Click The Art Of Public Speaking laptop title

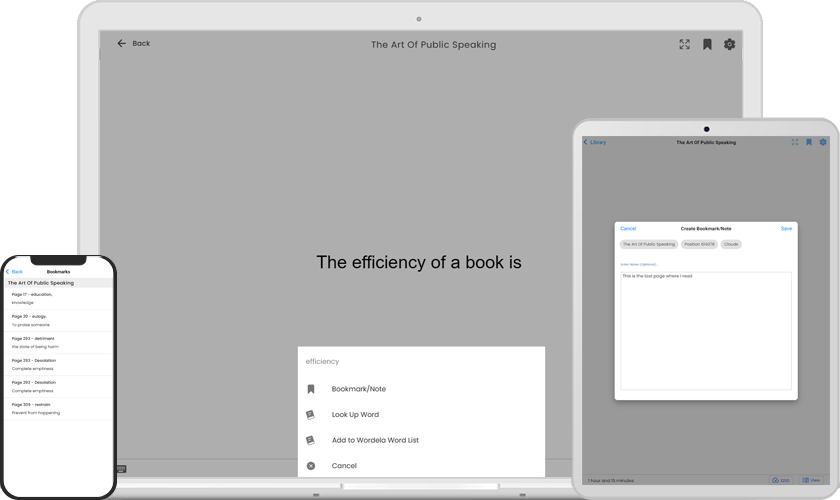[433, 44]
